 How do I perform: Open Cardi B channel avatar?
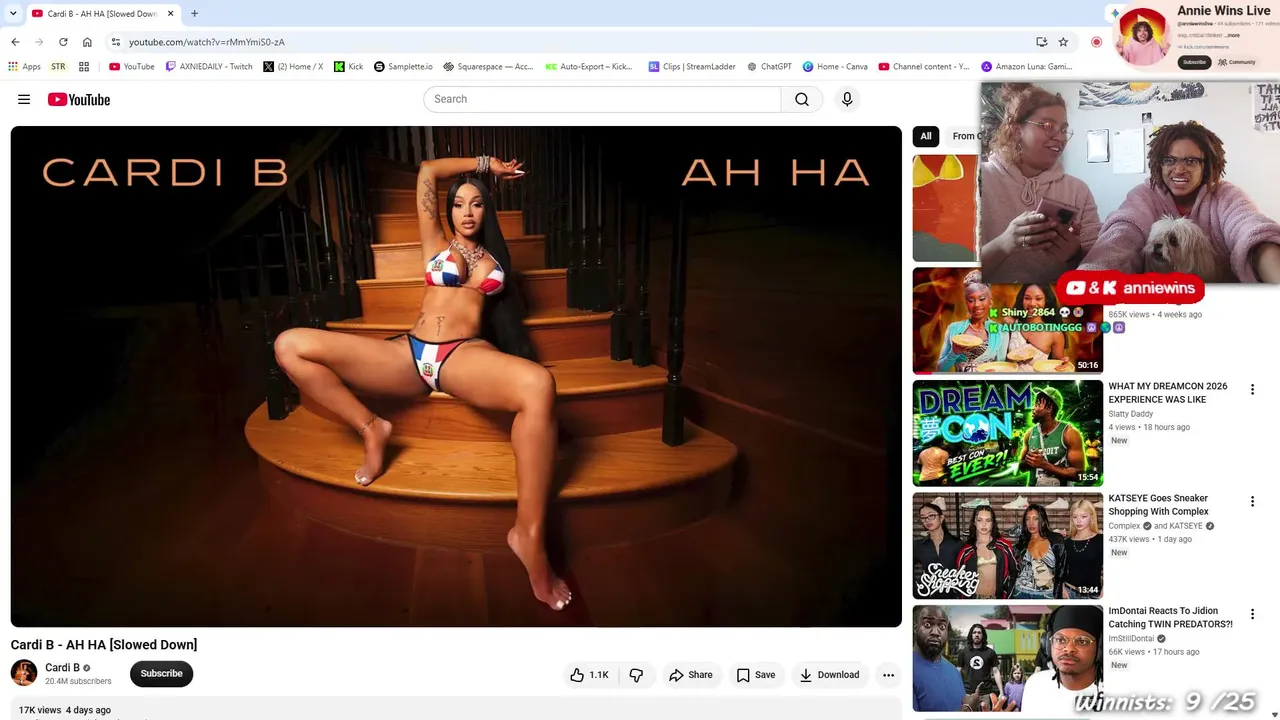click(24, 673)
